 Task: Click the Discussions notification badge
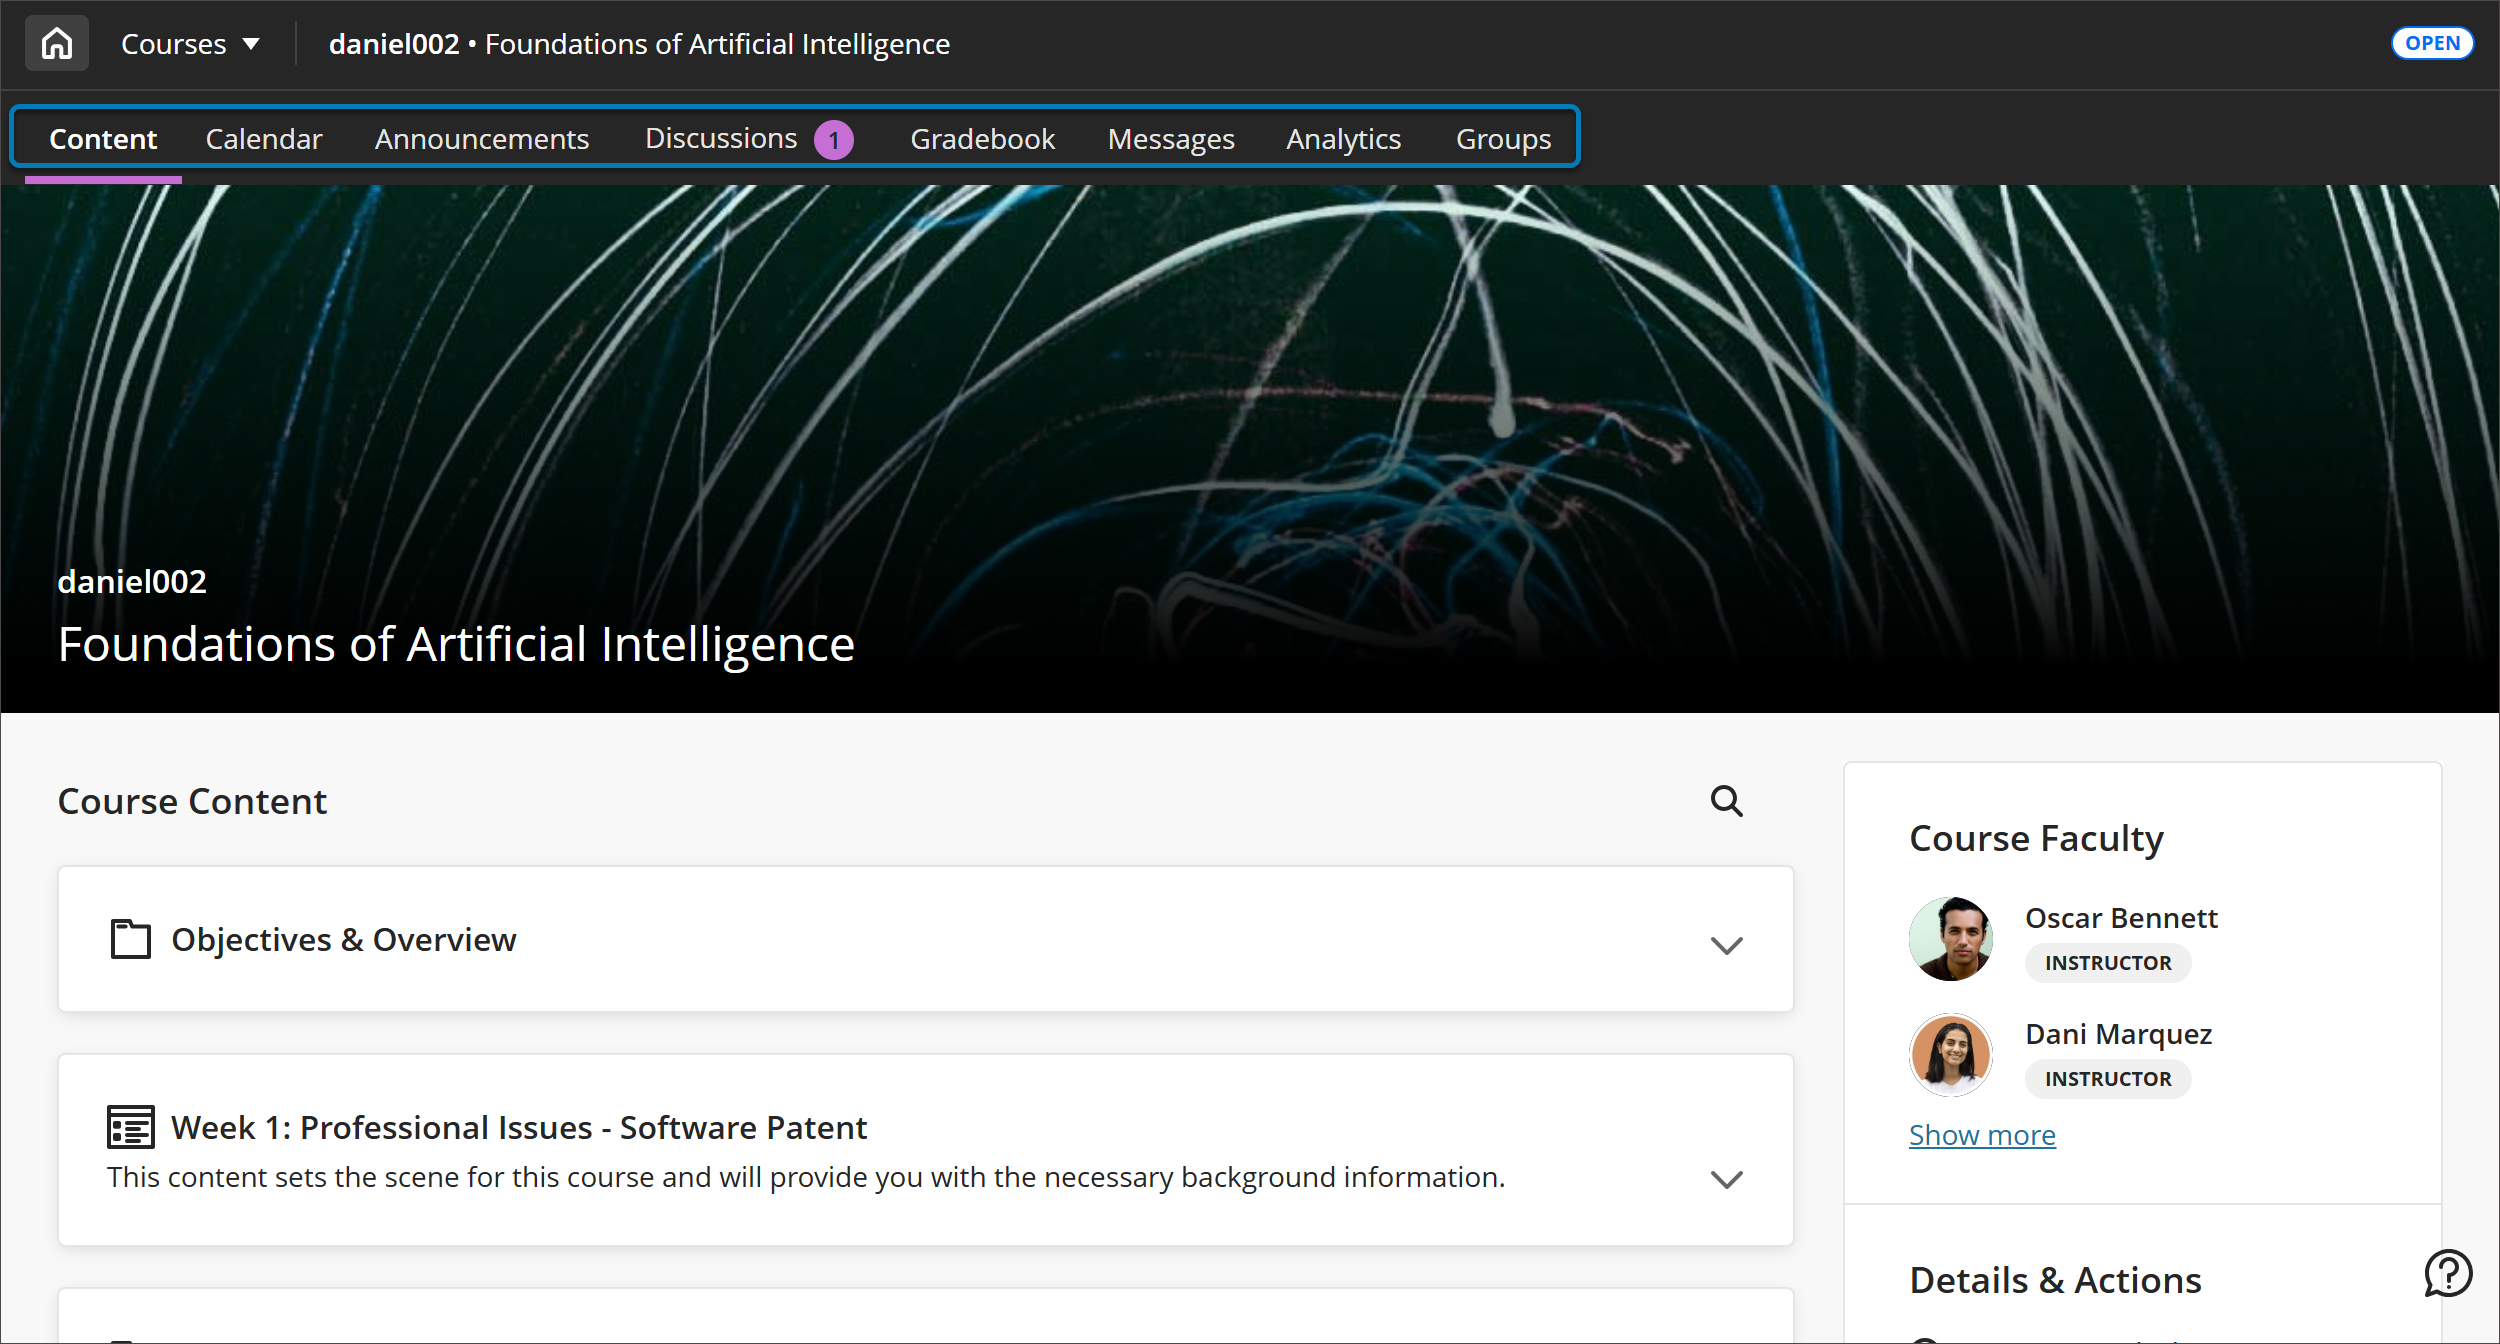click(x=833, y=139)
